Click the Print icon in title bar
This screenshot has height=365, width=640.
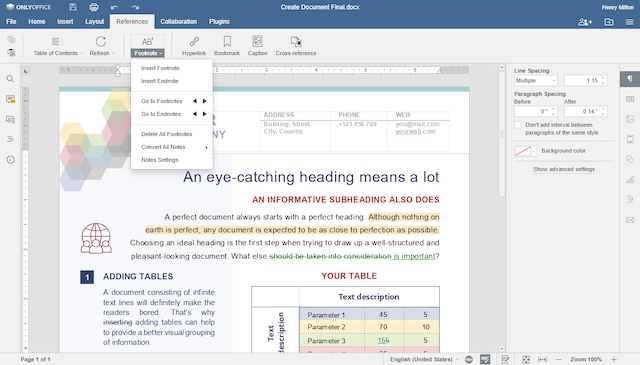coord(94,7)
